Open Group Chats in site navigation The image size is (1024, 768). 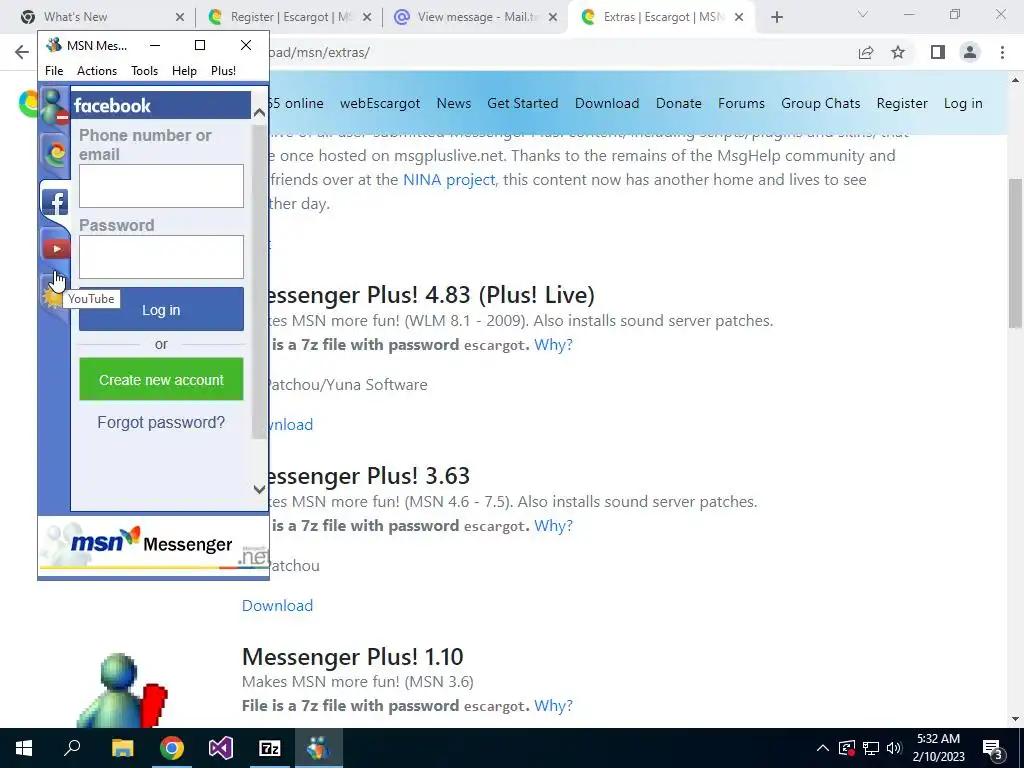(821, 103)
